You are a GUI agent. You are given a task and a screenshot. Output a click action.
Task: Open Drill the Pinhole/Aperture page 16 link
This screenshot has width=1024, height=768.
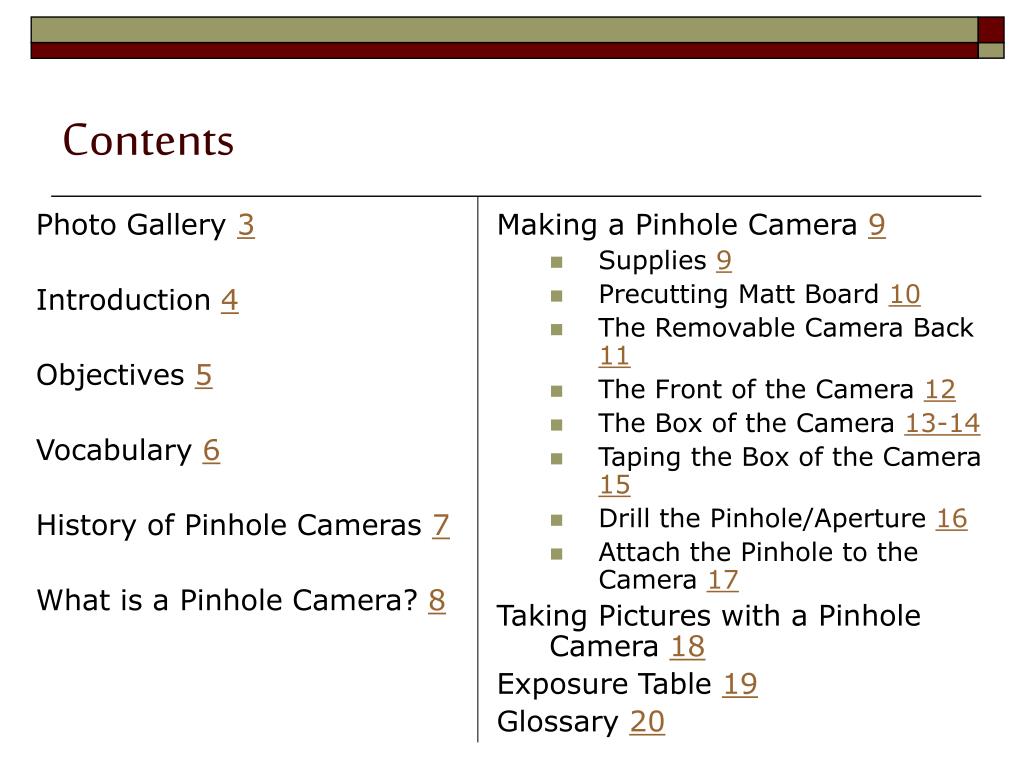[x=952, y=518]
